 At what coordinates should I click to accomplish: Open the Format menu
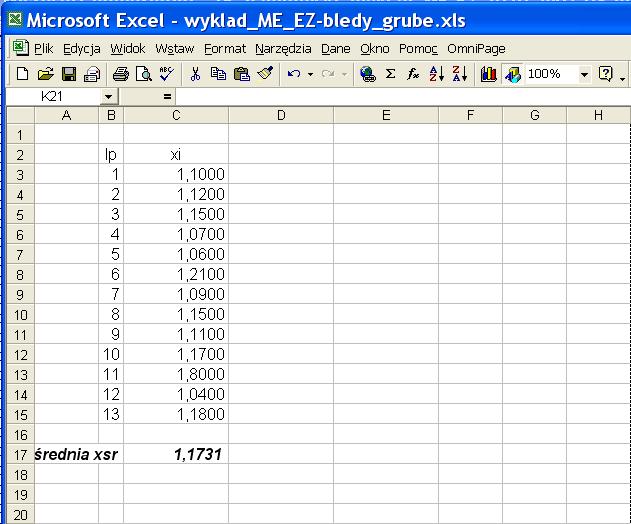click(225, 49)
